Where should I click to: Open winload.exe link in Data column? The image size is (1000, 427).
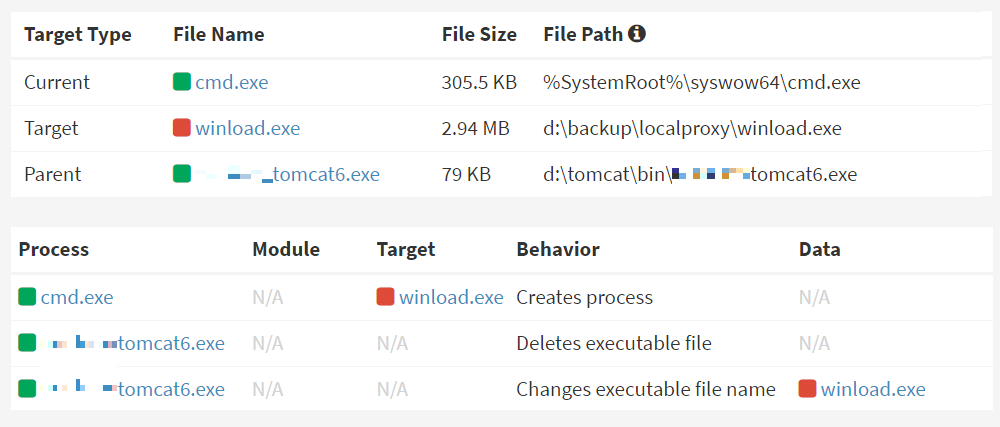(872, 389)
